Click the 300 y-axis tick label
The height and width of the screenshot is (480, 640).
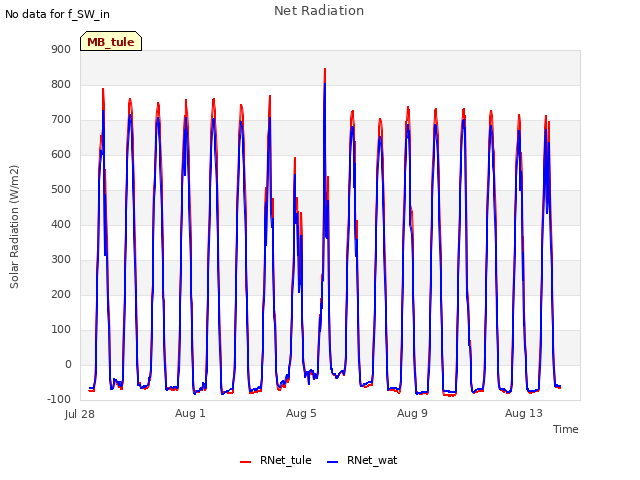click(61, 260)
